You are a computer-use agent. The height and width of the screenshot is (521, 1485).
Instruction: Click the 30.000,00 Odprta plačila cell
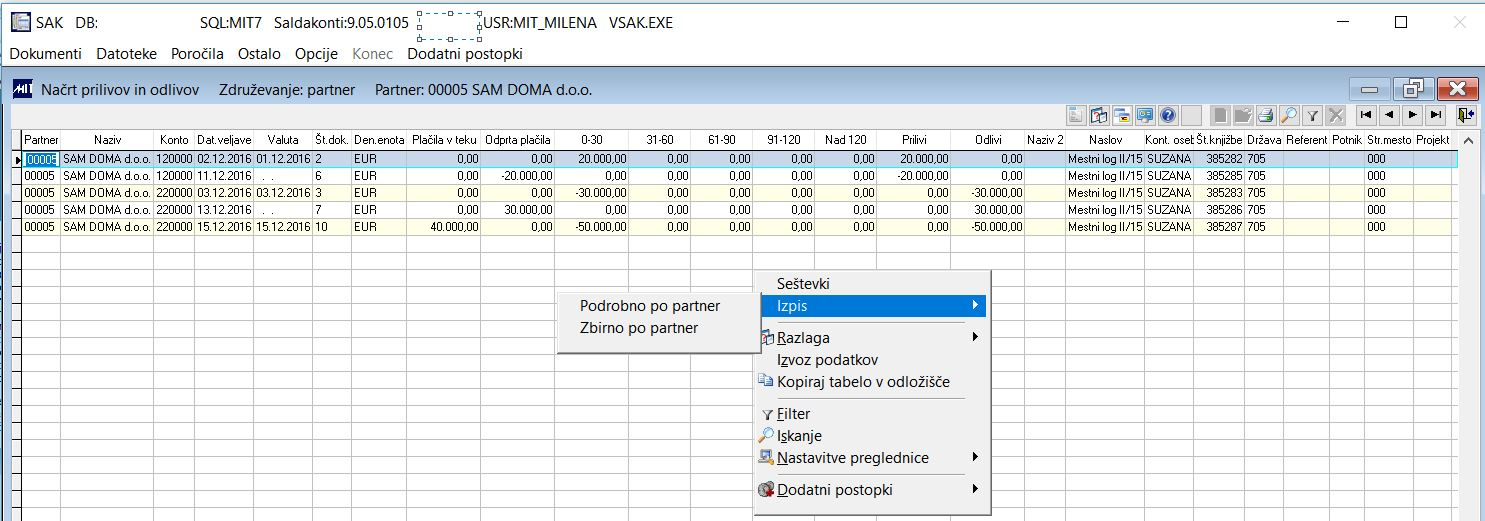coord(518,209)
